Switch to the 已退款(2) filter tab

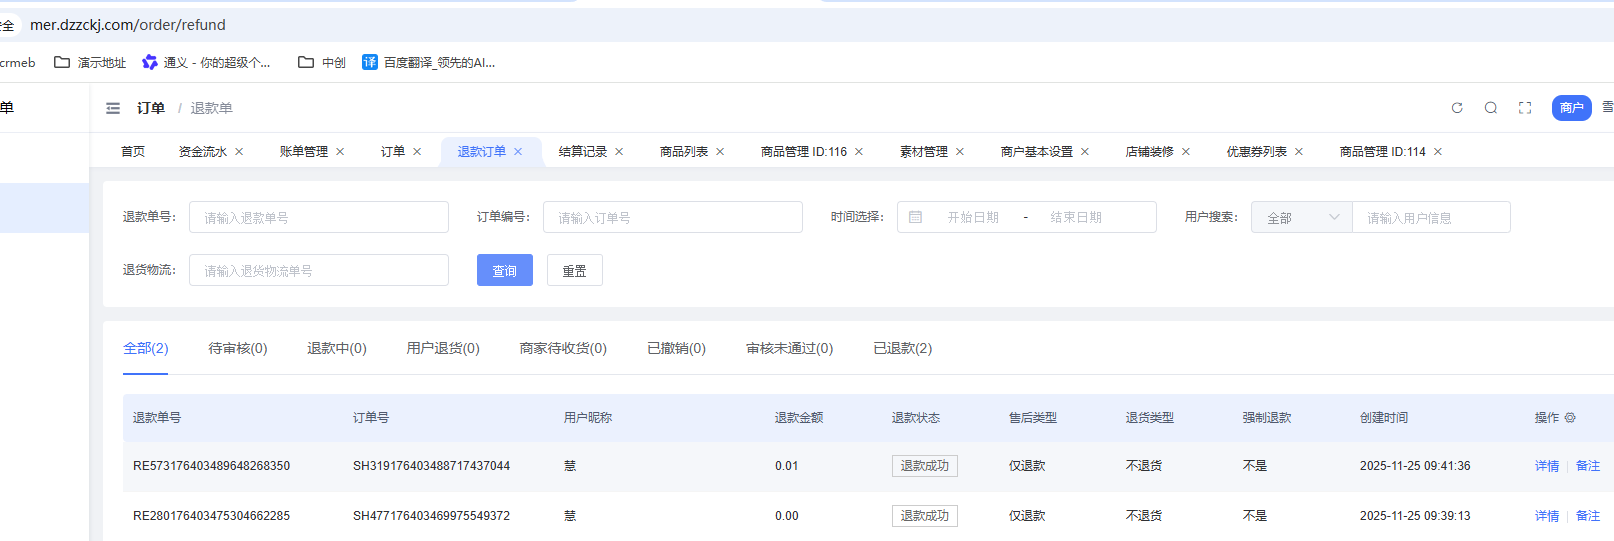(902, 348)
